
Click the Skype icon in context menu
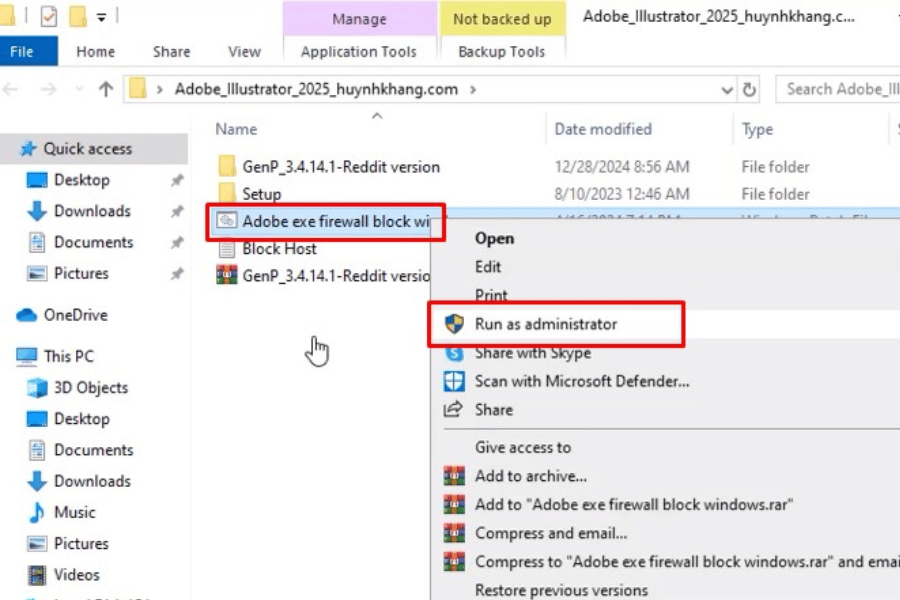pos(455,353)
